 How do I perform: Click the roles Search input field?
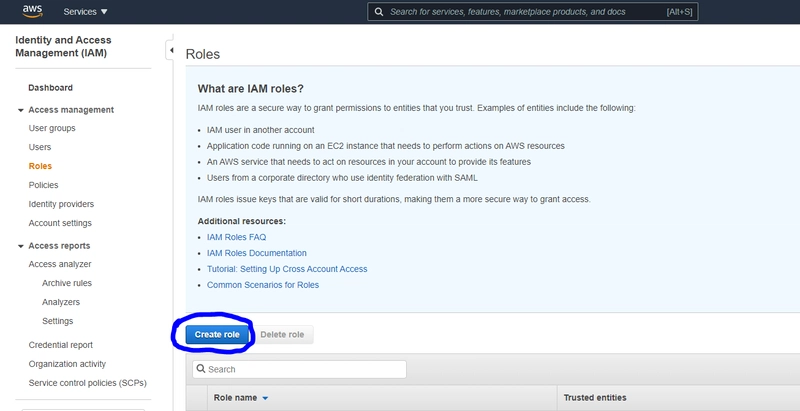click(305, 369)
